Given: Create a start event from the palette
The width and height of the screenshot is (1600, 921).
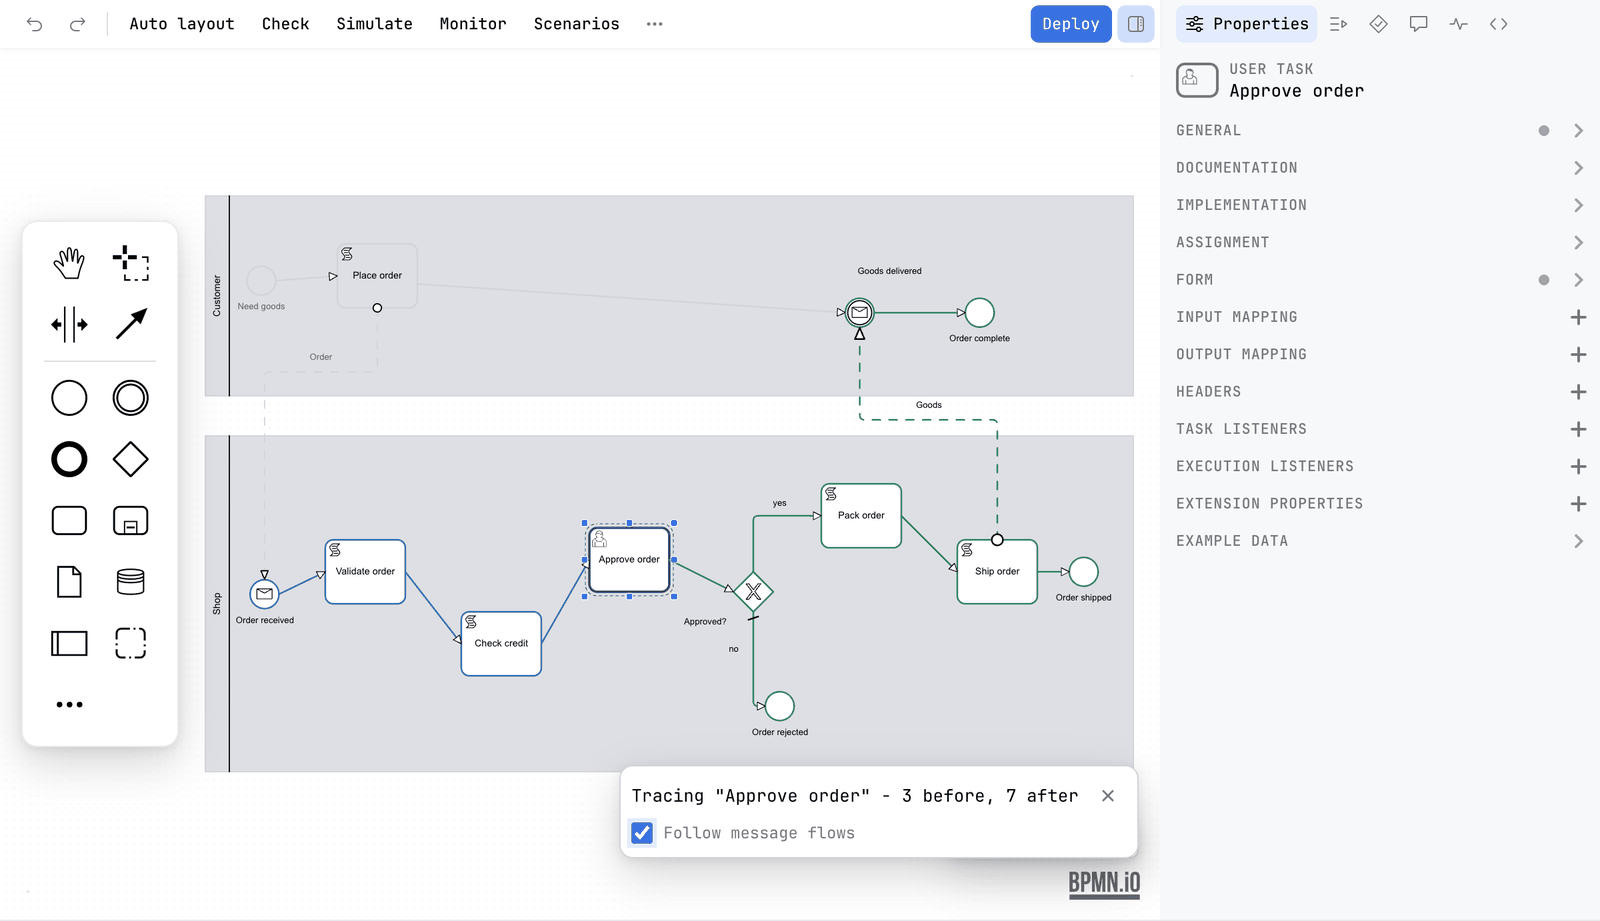Looking at the screenshot, I should click(x=69, y=398).
